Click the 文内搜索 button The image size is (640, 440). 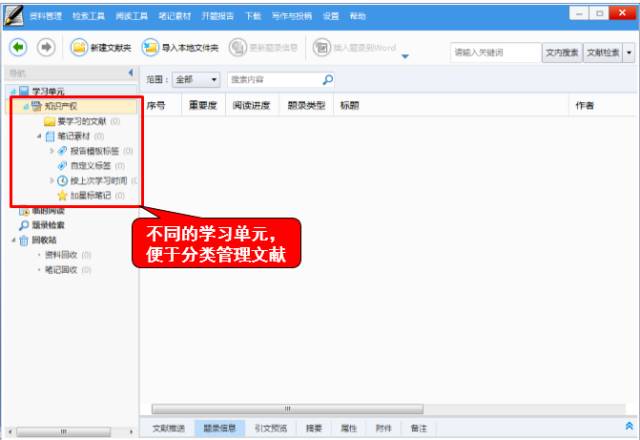tap(562, 52)
